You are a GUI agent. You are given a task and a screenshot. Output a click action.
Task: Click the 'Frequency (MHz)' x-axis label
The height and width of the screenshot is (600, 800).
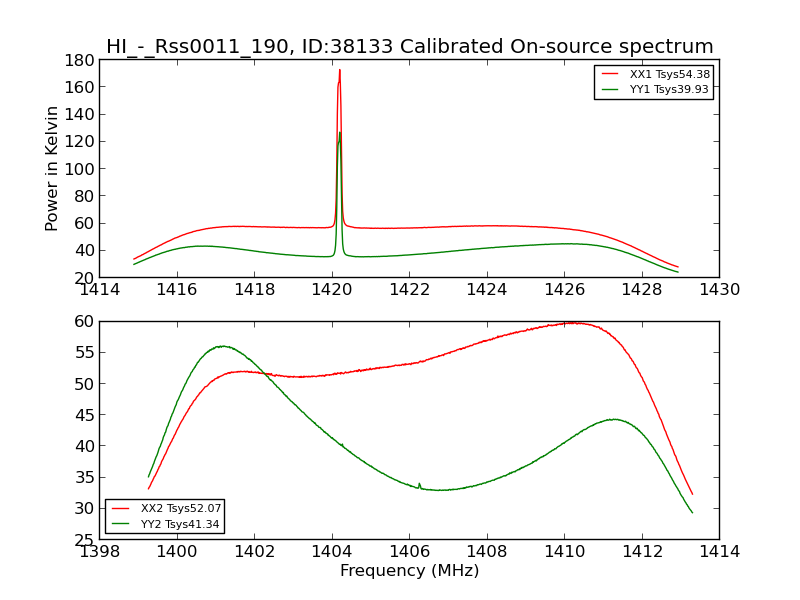click(410, 570)
